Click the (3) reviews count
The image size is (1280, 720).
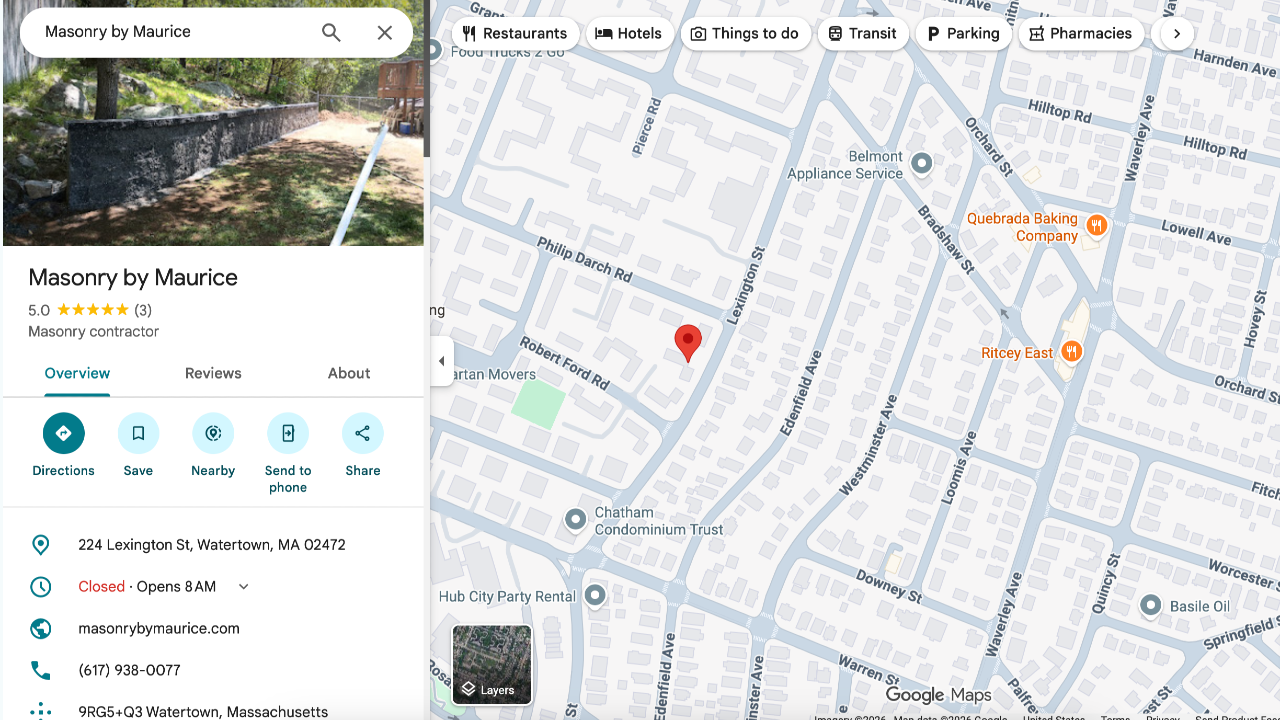click(x=143, y=310)
